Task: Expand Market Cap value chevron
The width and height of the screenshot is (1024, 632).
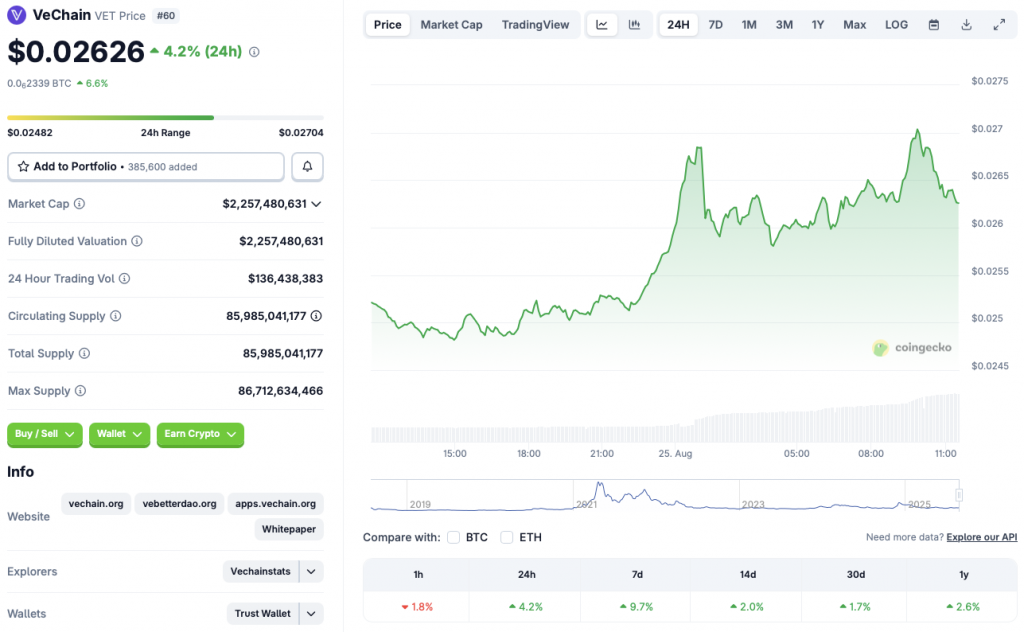Action: [x=316, y=204]
